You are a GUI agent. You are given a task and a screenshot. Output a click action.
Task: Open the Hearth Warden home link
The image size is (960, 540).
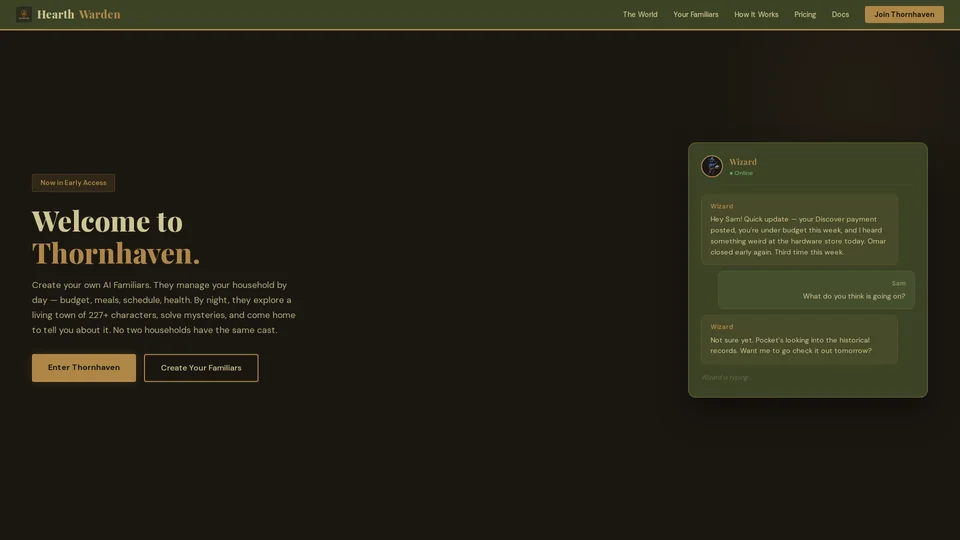(68, 14)
